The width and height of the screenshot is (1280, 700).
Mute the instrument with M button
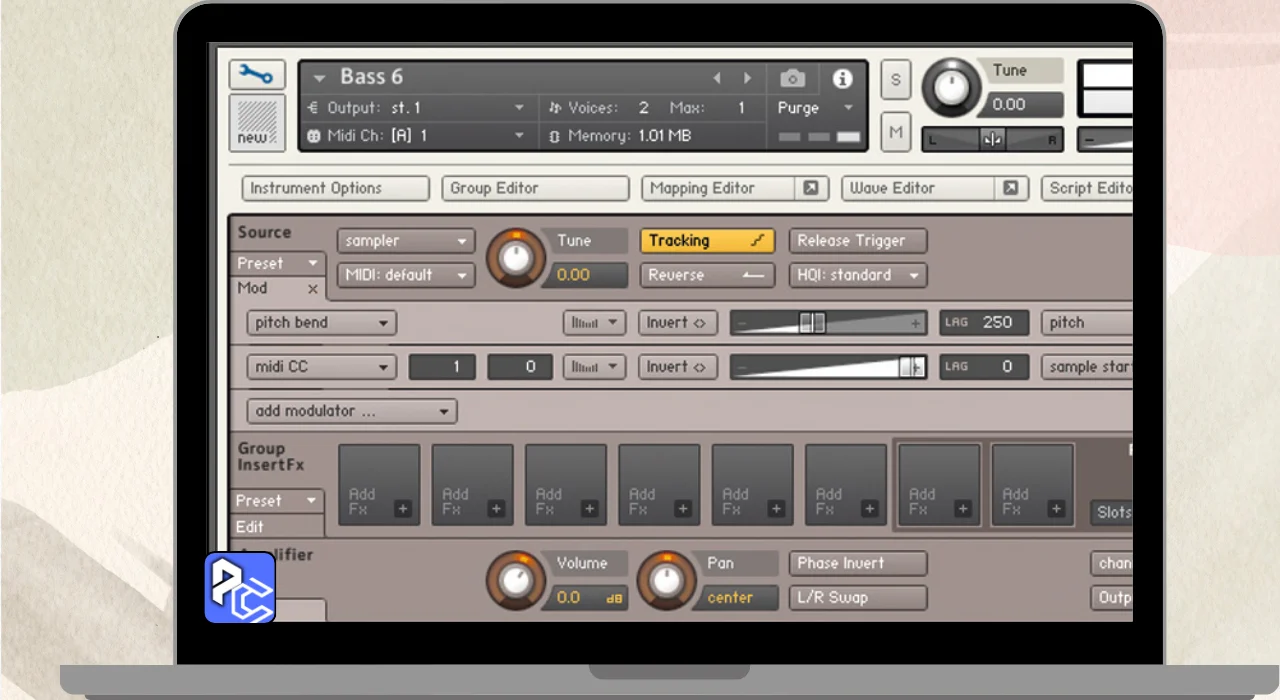point(895,132)
